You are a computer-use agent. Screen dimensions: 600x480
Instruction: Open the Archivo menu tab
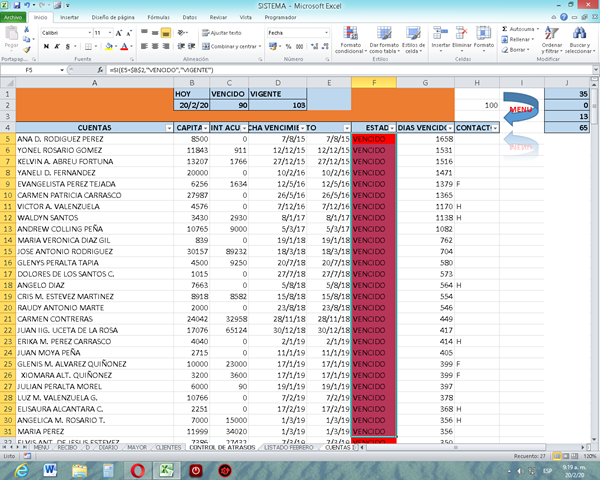tap(13, 18)
